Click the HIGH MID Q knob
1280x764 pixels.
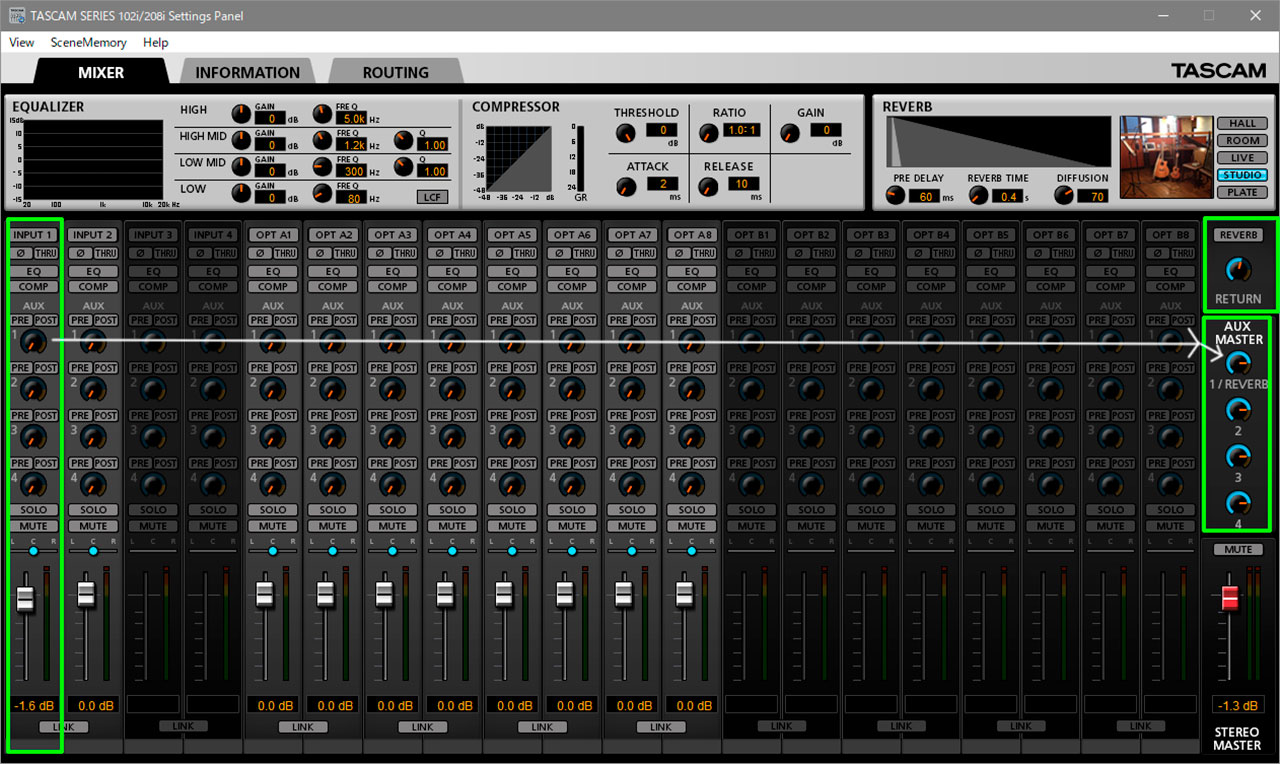(404, 140)
